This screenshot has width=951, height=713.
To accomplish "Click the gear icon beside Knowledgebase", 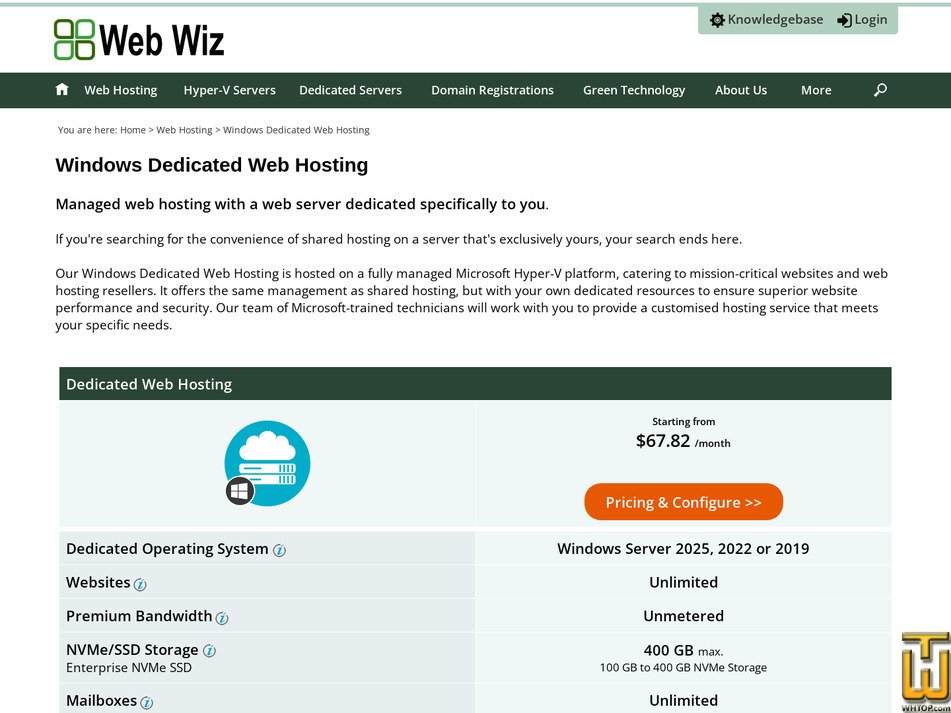I will tap(717, 19).
